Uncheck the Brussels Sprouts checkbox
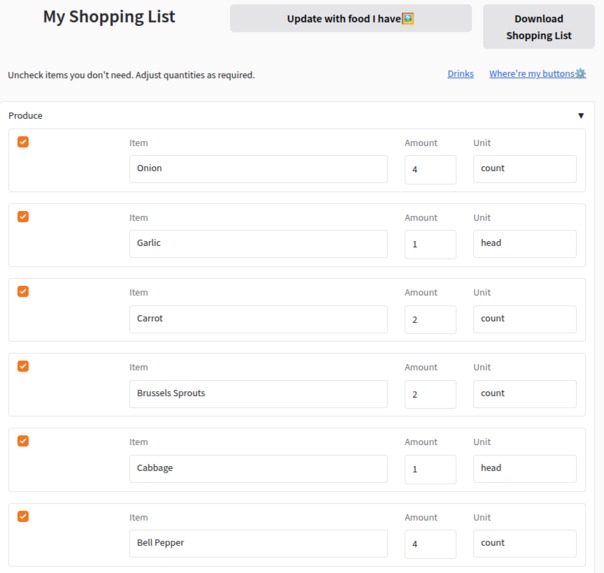The width and height of the screenshot is (604, 573). tap(23, 366)
